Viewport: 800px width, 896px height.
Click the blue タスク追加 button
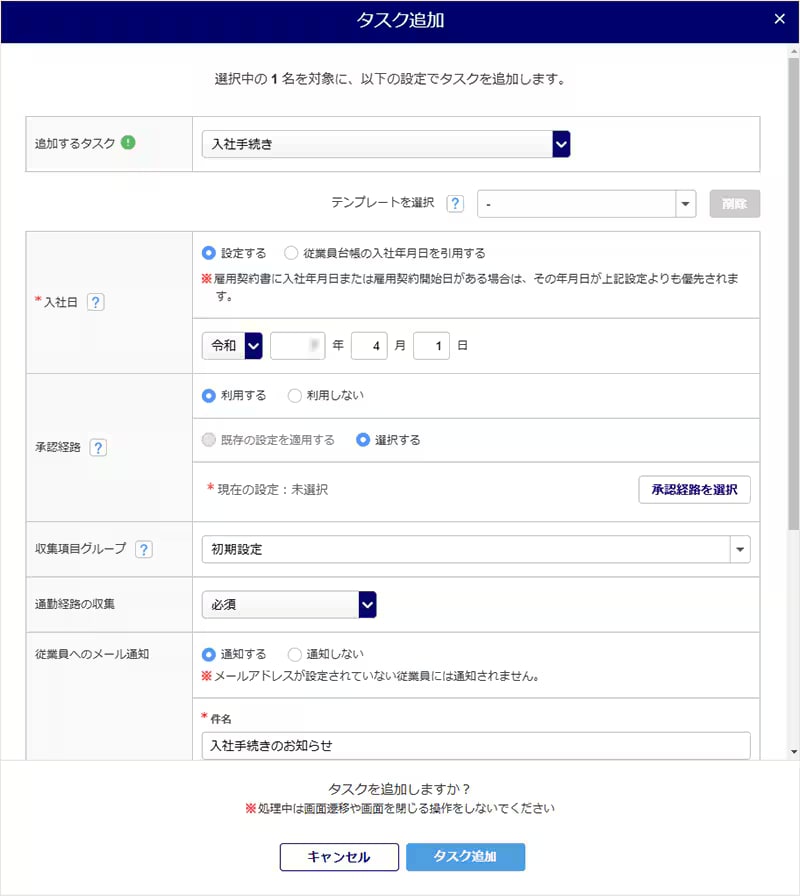click(x=465, y=857)
